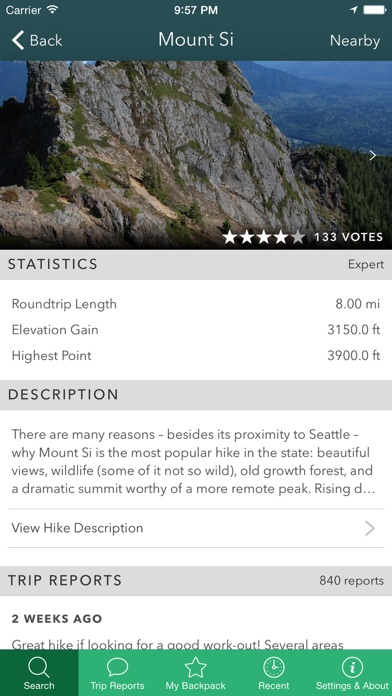Open Settings & About info icon

[352, 667]
